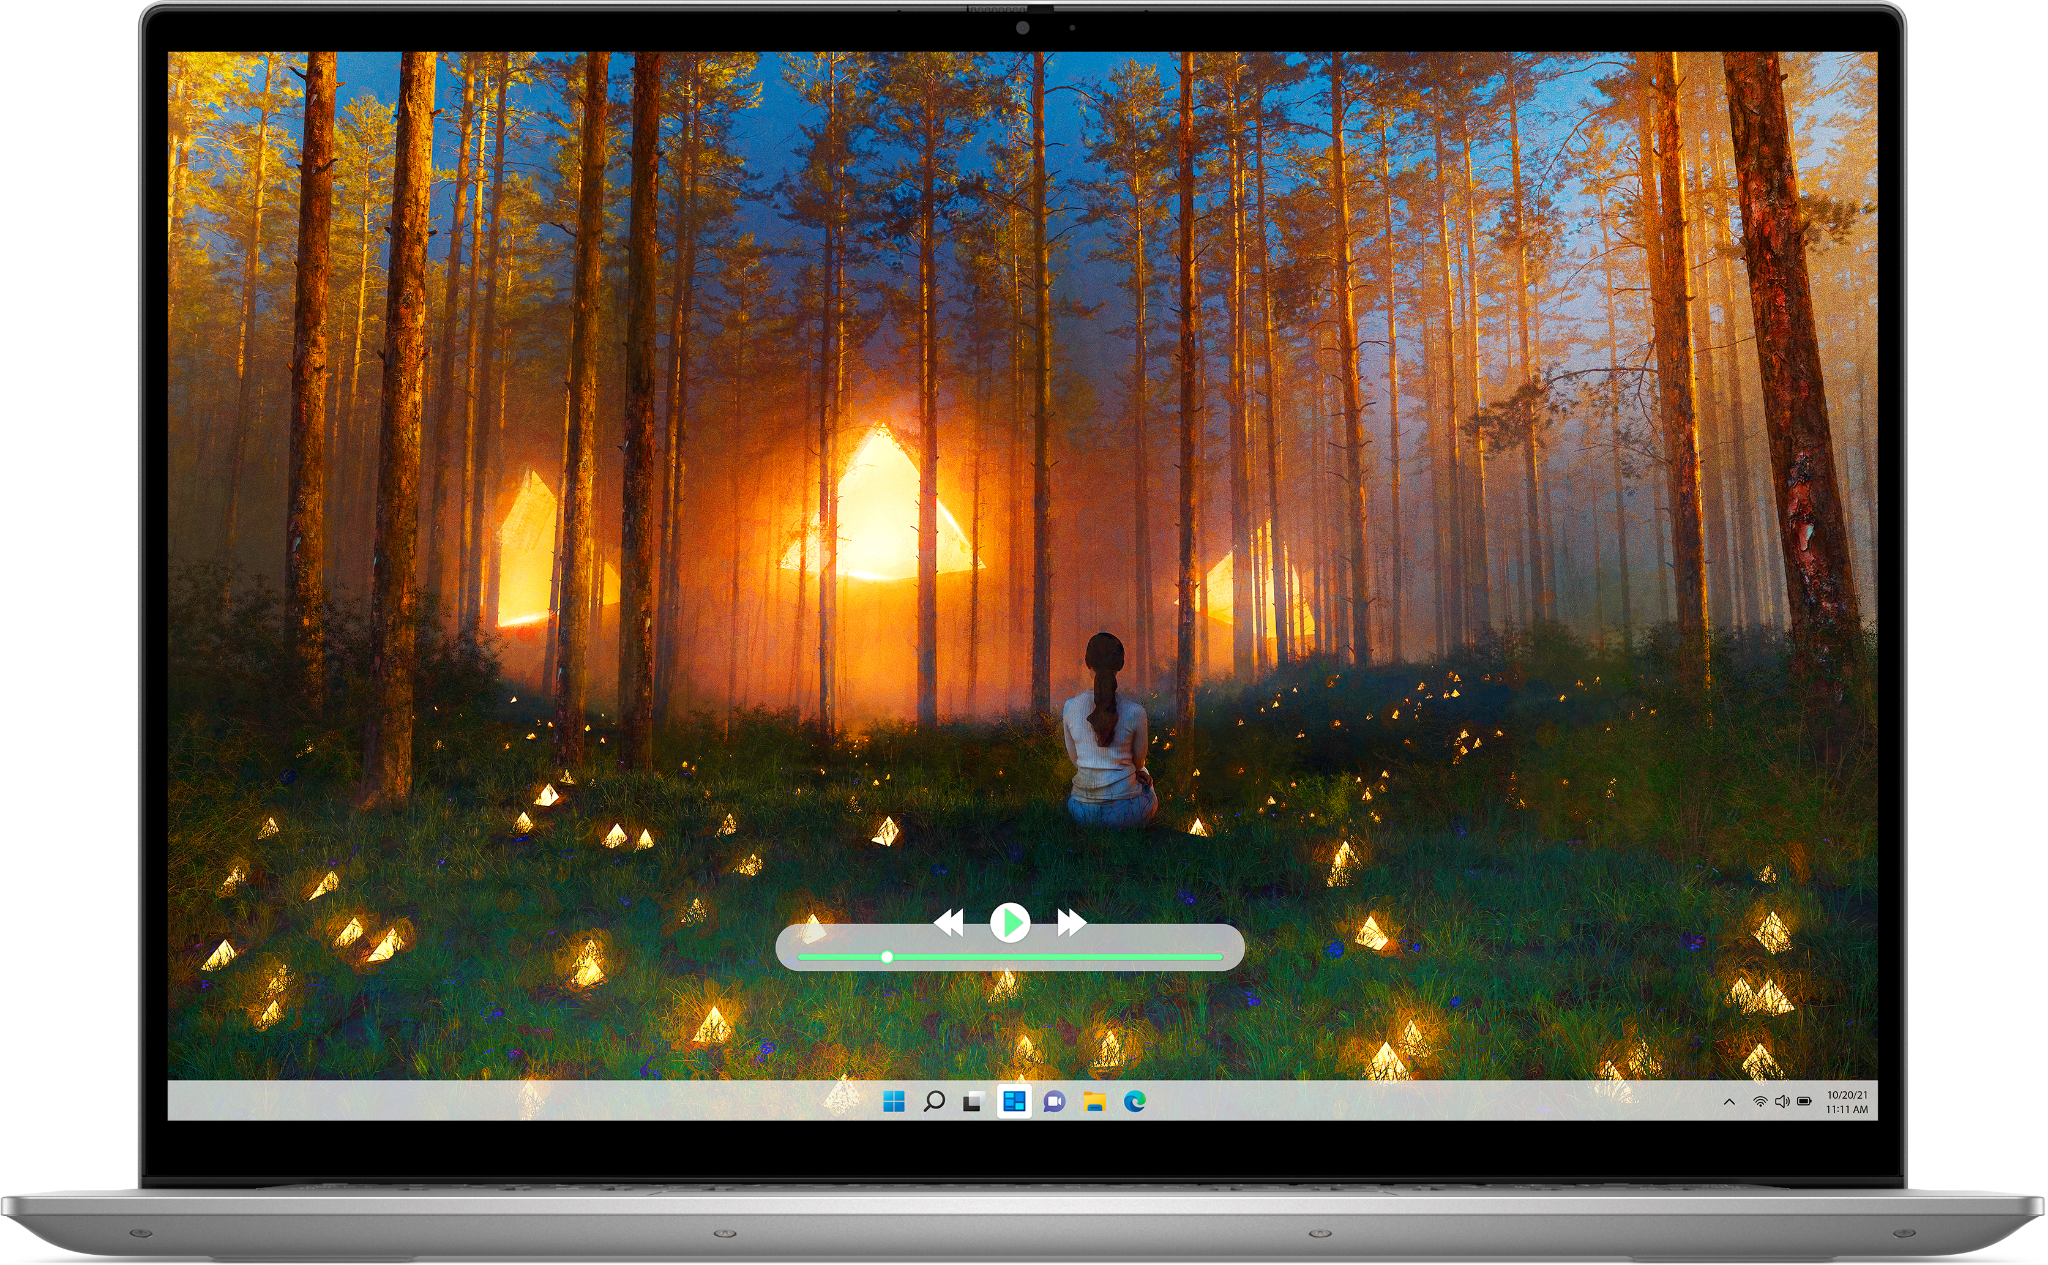Viewport: 2048px width, 1265px height.
Task: Click the empty taskbar area left of Start
Action: pyautogui.click(x=500, y=1101)
